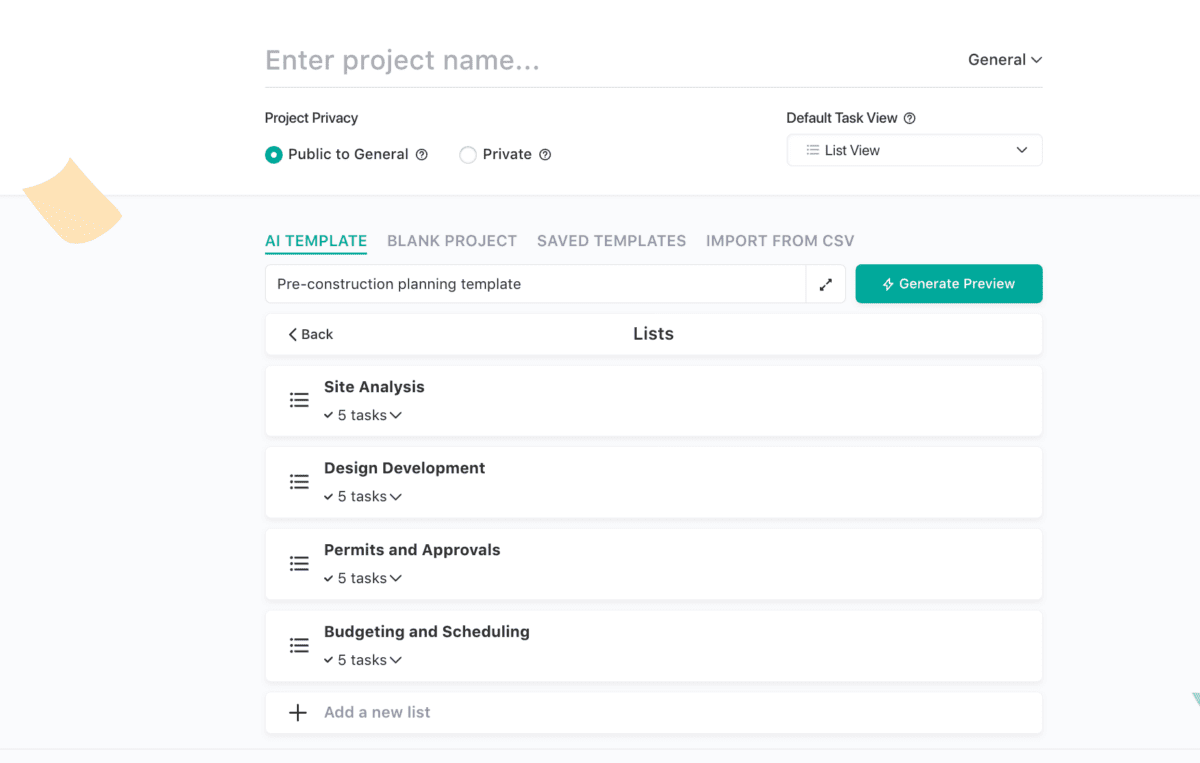Expand tasks under Budgeting and Scheduling
Viewport: 1200px width, 763px height.
coord(363,660)
